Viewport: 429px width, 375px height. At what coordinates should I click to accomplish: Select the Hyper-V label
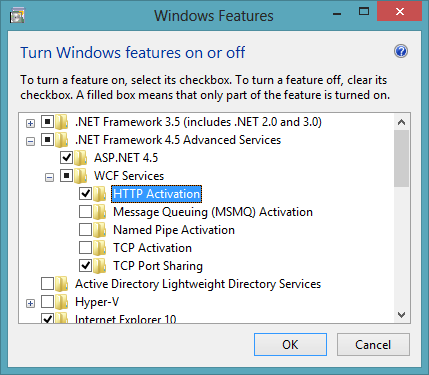coord(97,302)
